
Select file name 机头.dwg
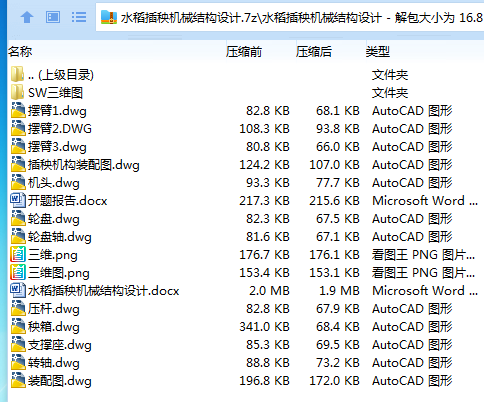tap(54, 183)
